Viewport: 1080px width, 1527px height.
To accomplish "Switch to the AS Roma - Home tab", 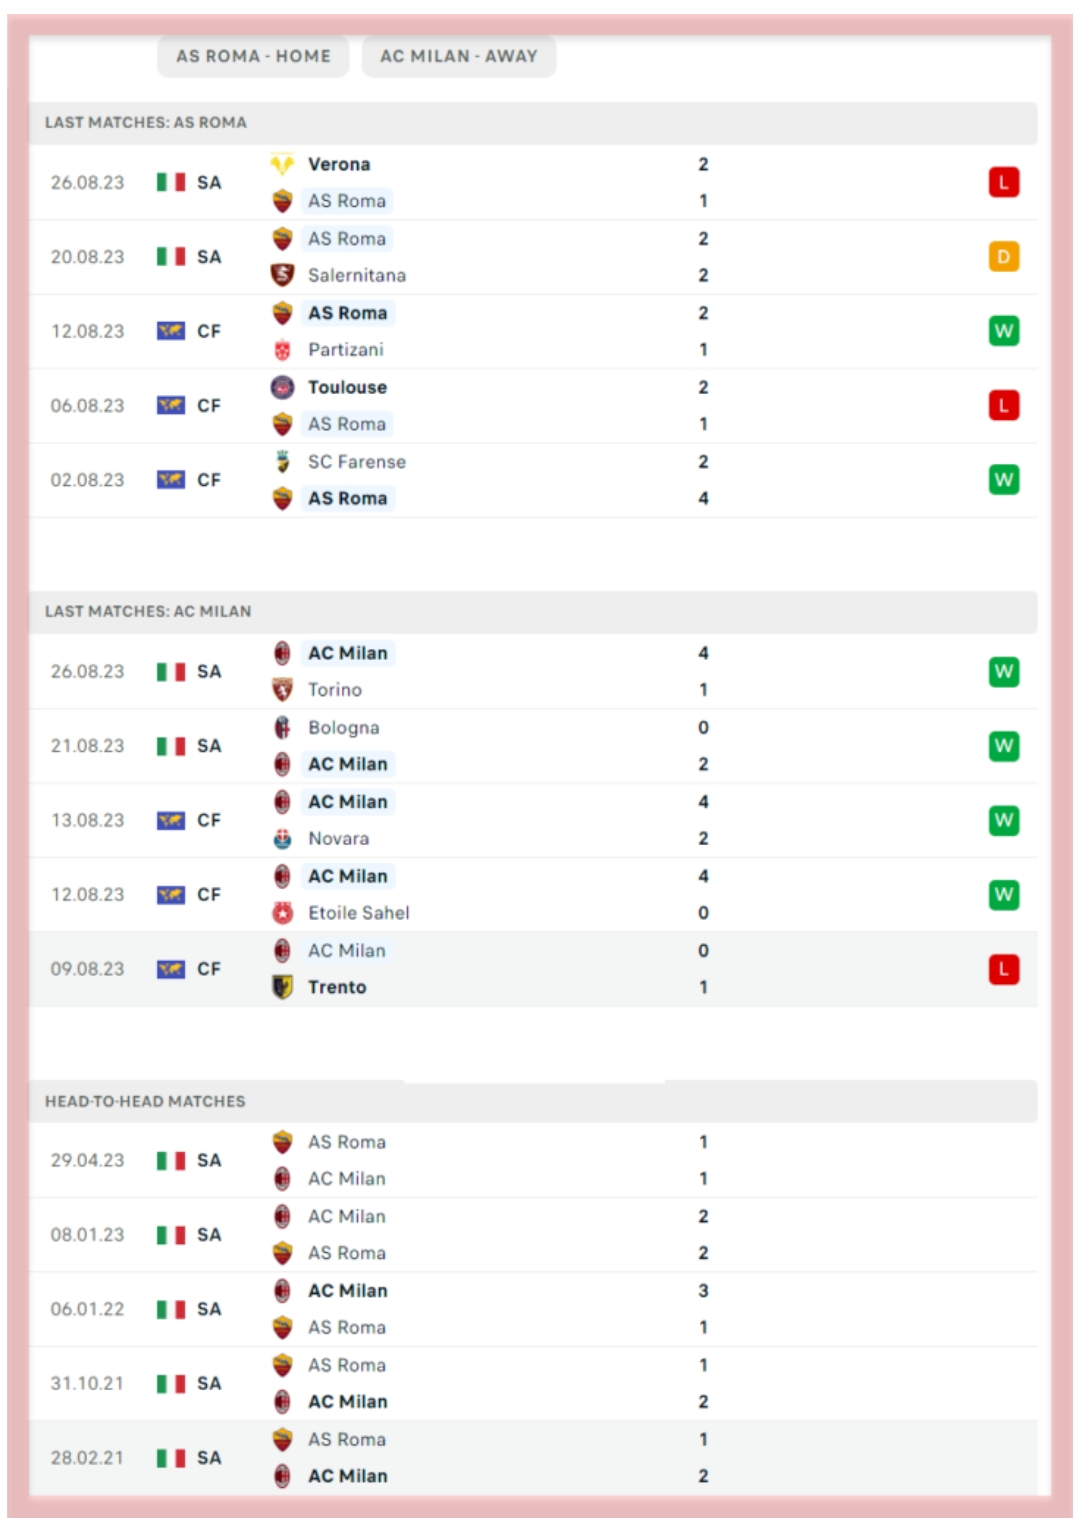I will (253, 57).
